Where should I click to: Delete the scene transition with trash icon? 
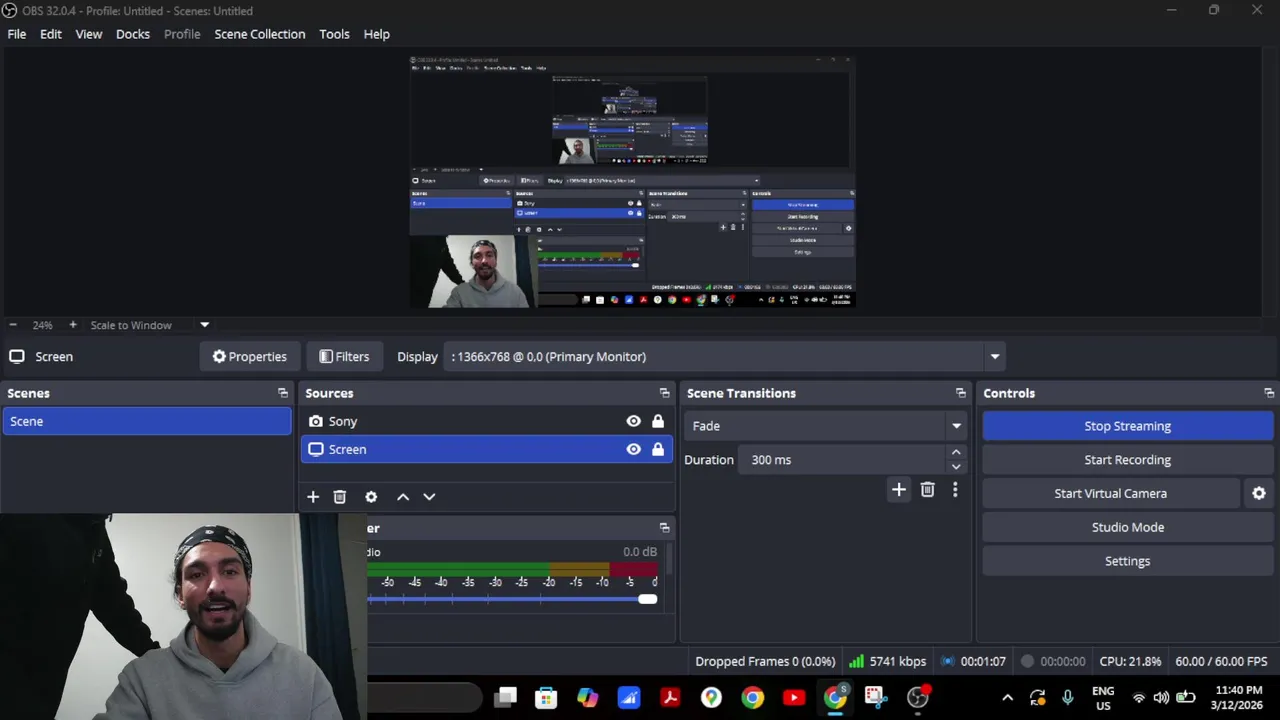pyautogui.click(x=927, y=489)
